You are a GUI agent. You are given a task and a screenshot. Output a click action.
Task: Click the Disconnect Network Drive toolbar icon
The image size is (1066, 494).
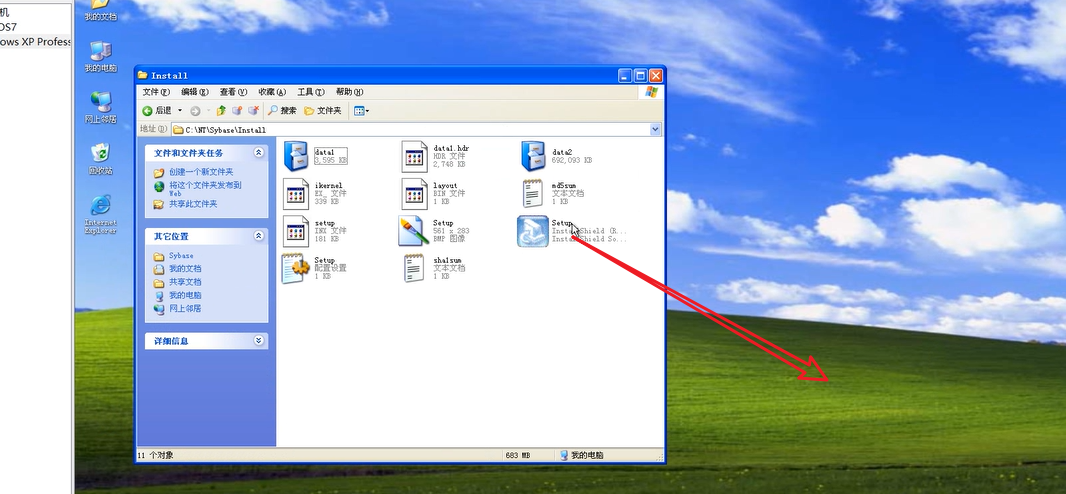pos(254,111)
